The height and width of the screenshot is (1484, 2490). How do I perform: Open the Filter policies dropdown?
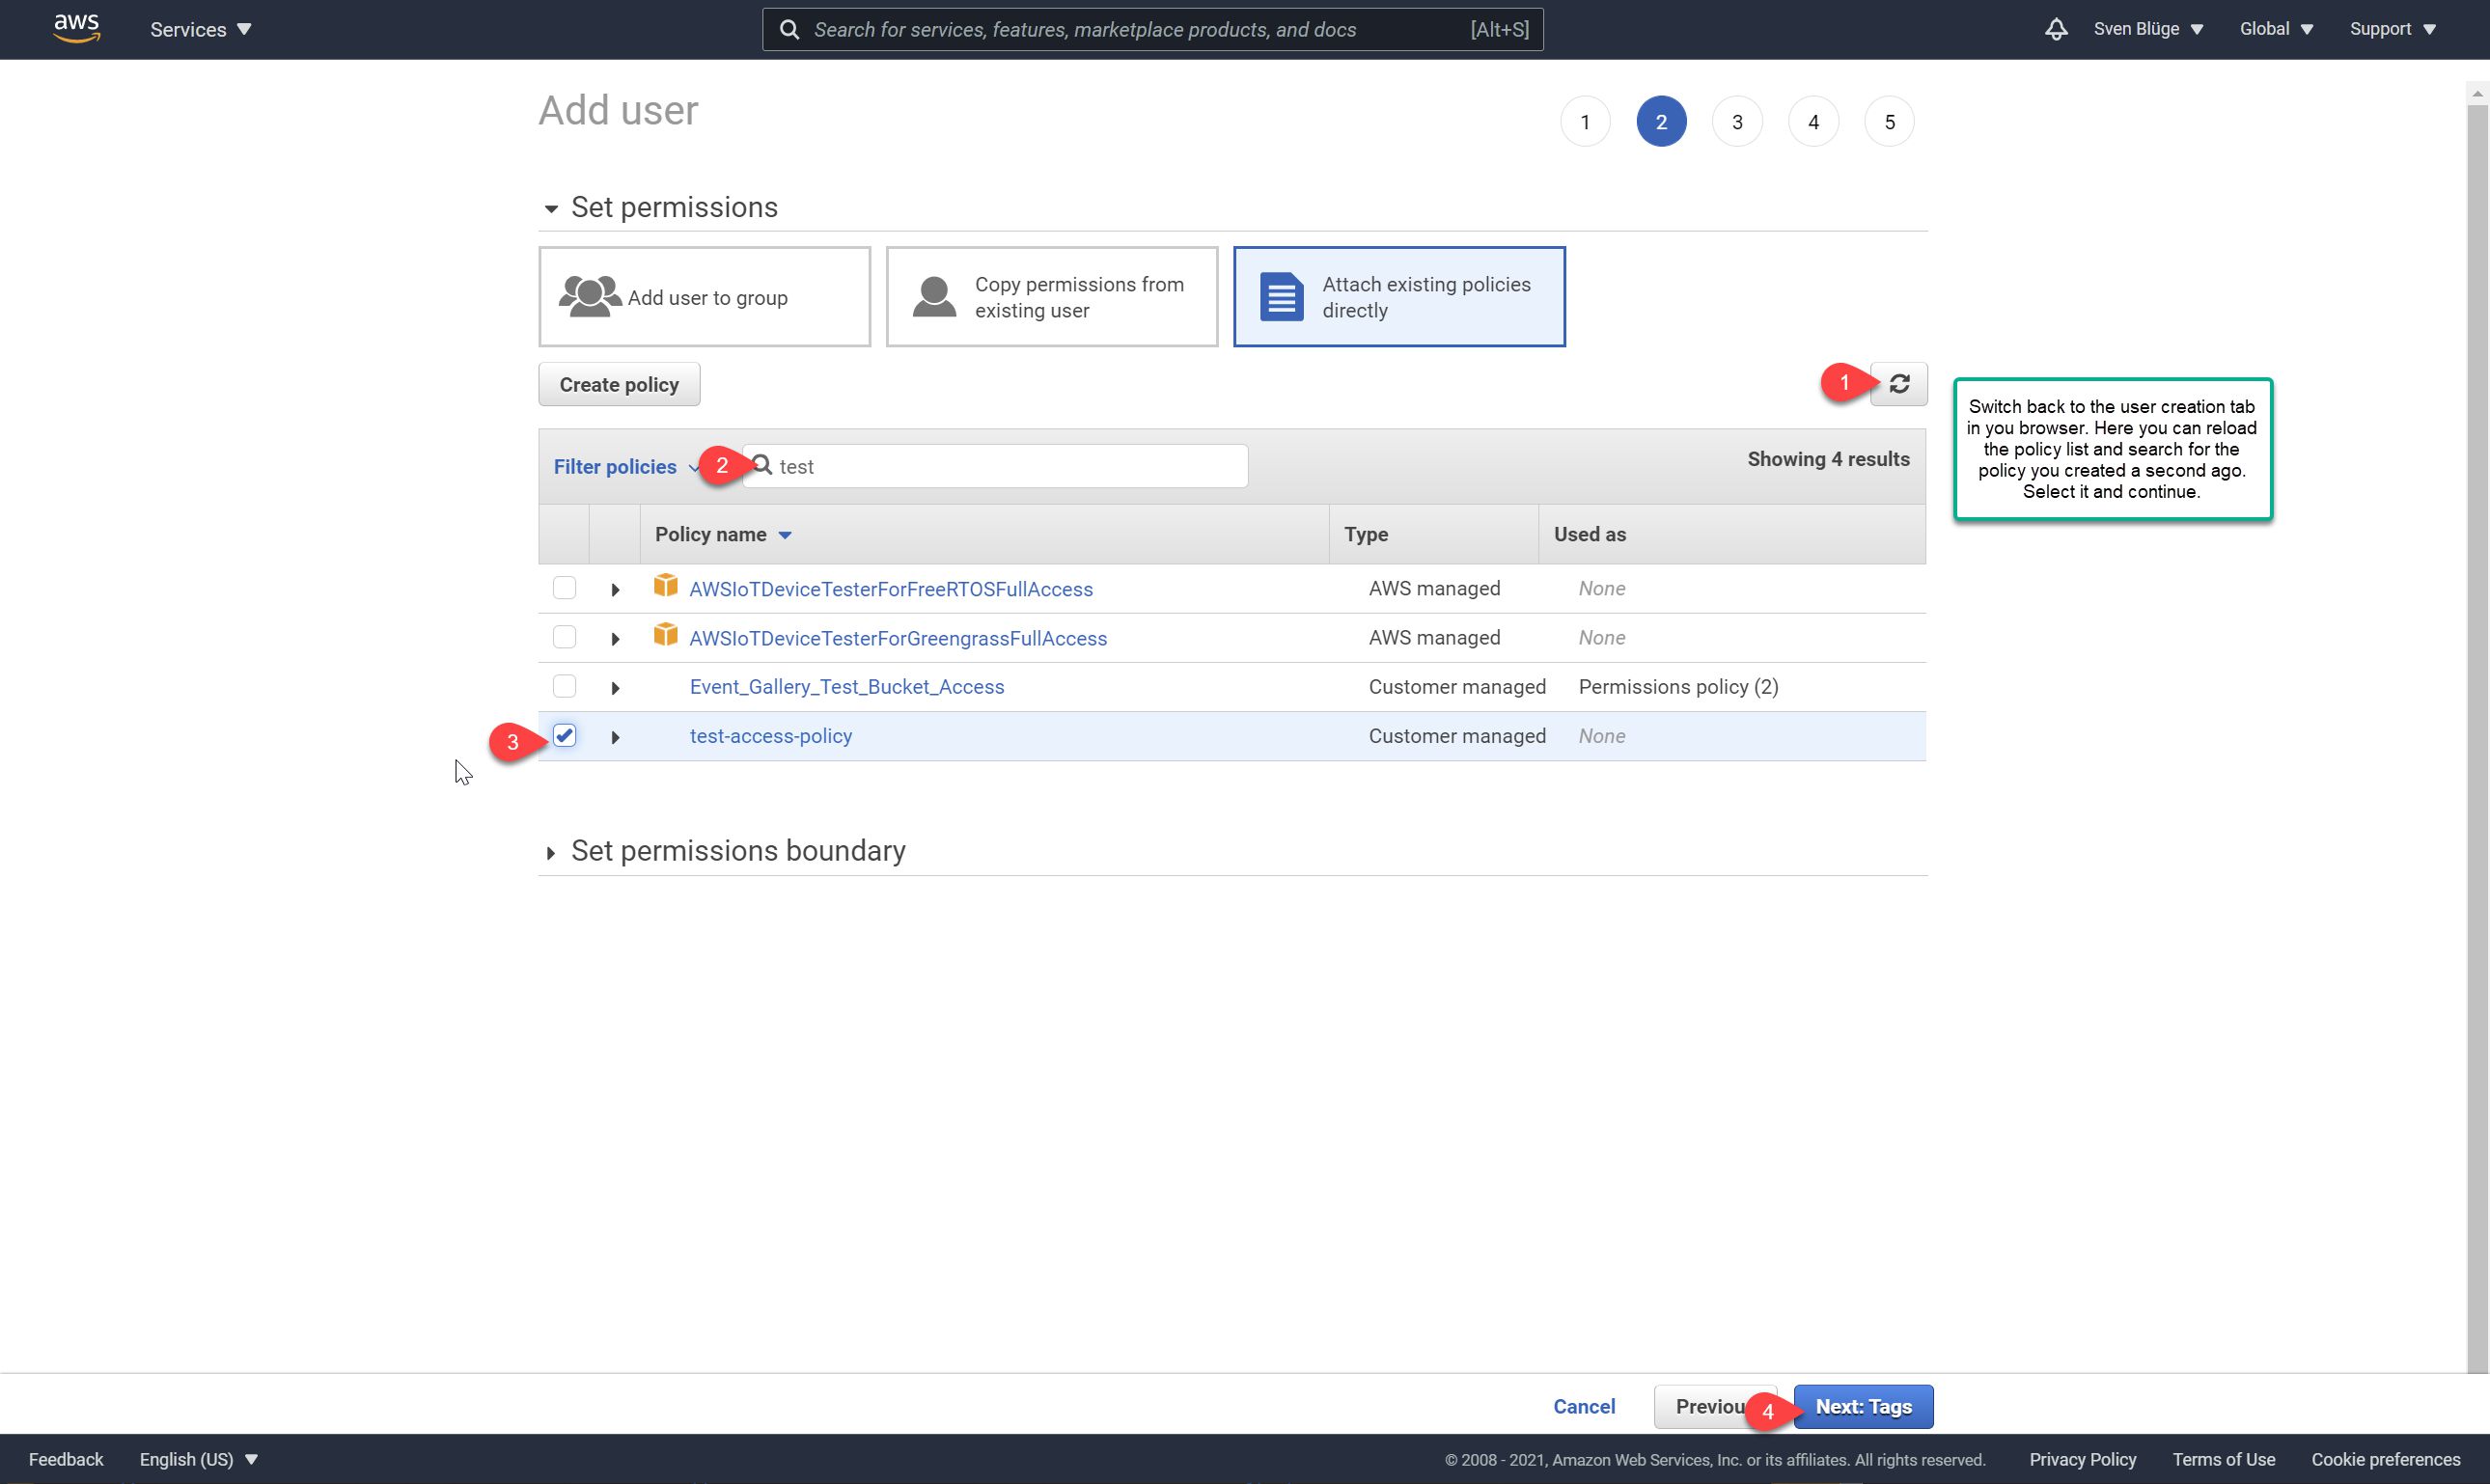coord(625,466)
